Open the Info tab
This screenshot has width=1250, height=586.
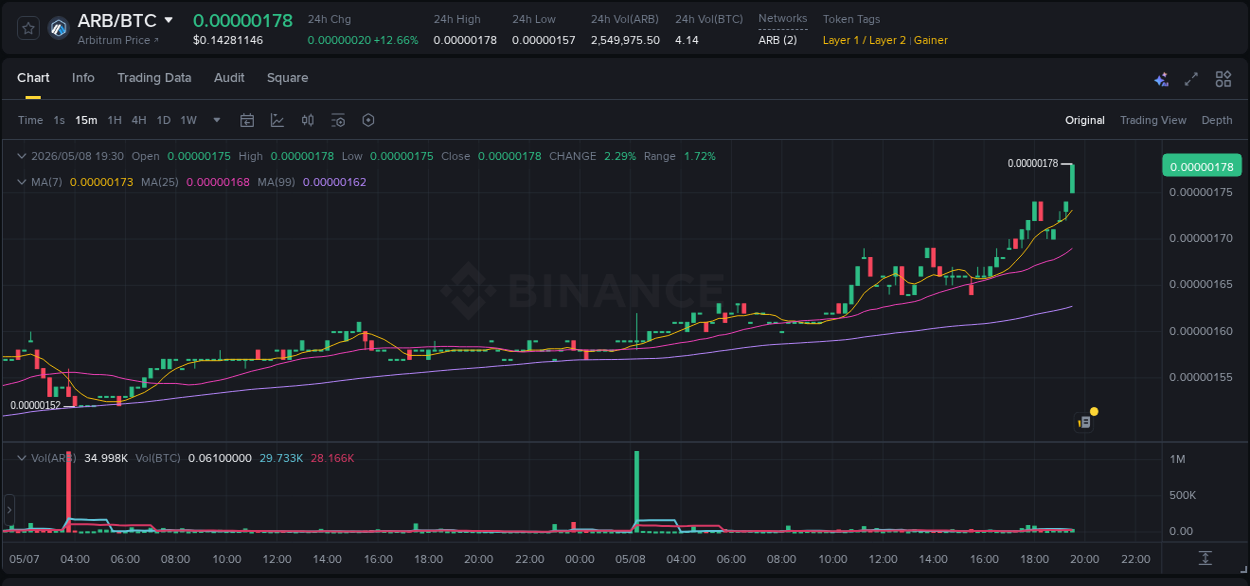pos(83,78)
